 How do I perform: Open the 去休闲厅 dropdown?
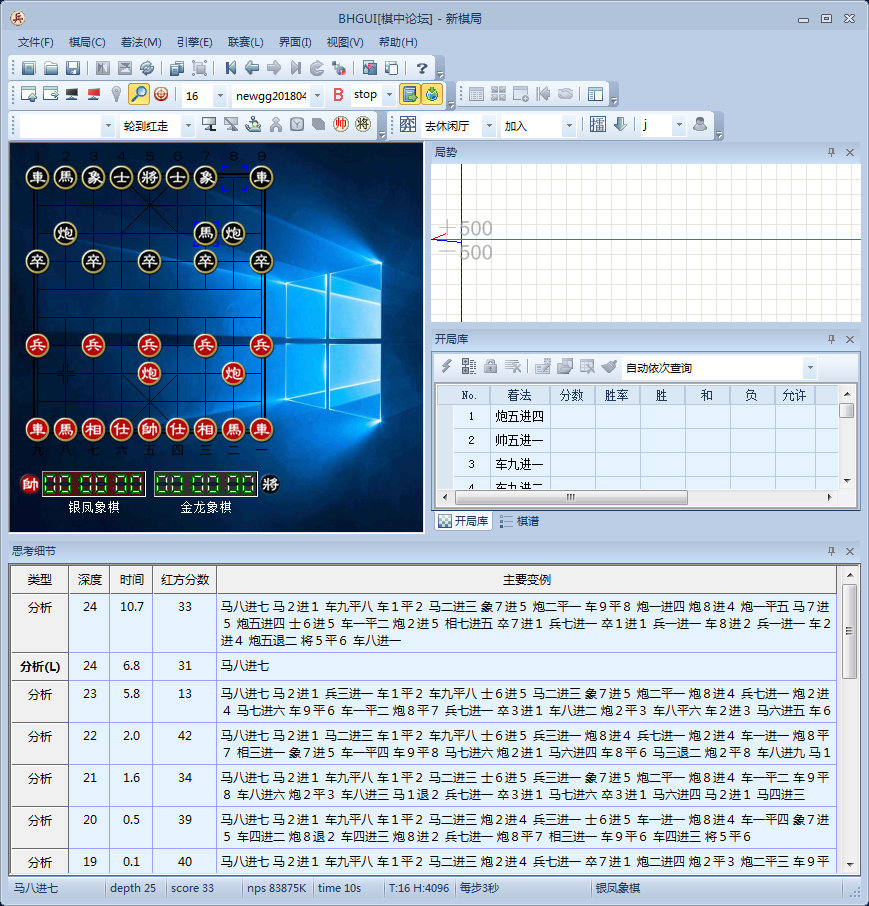pos(489,125)
